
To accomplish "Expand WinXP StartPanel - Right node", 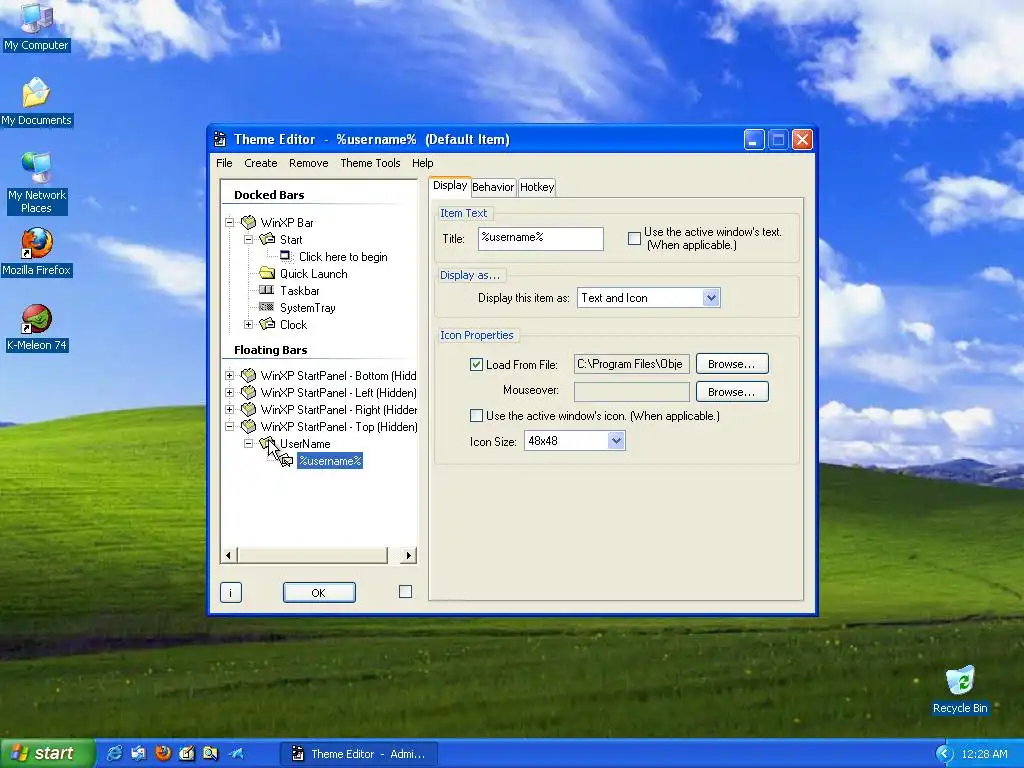I will 230,409.
